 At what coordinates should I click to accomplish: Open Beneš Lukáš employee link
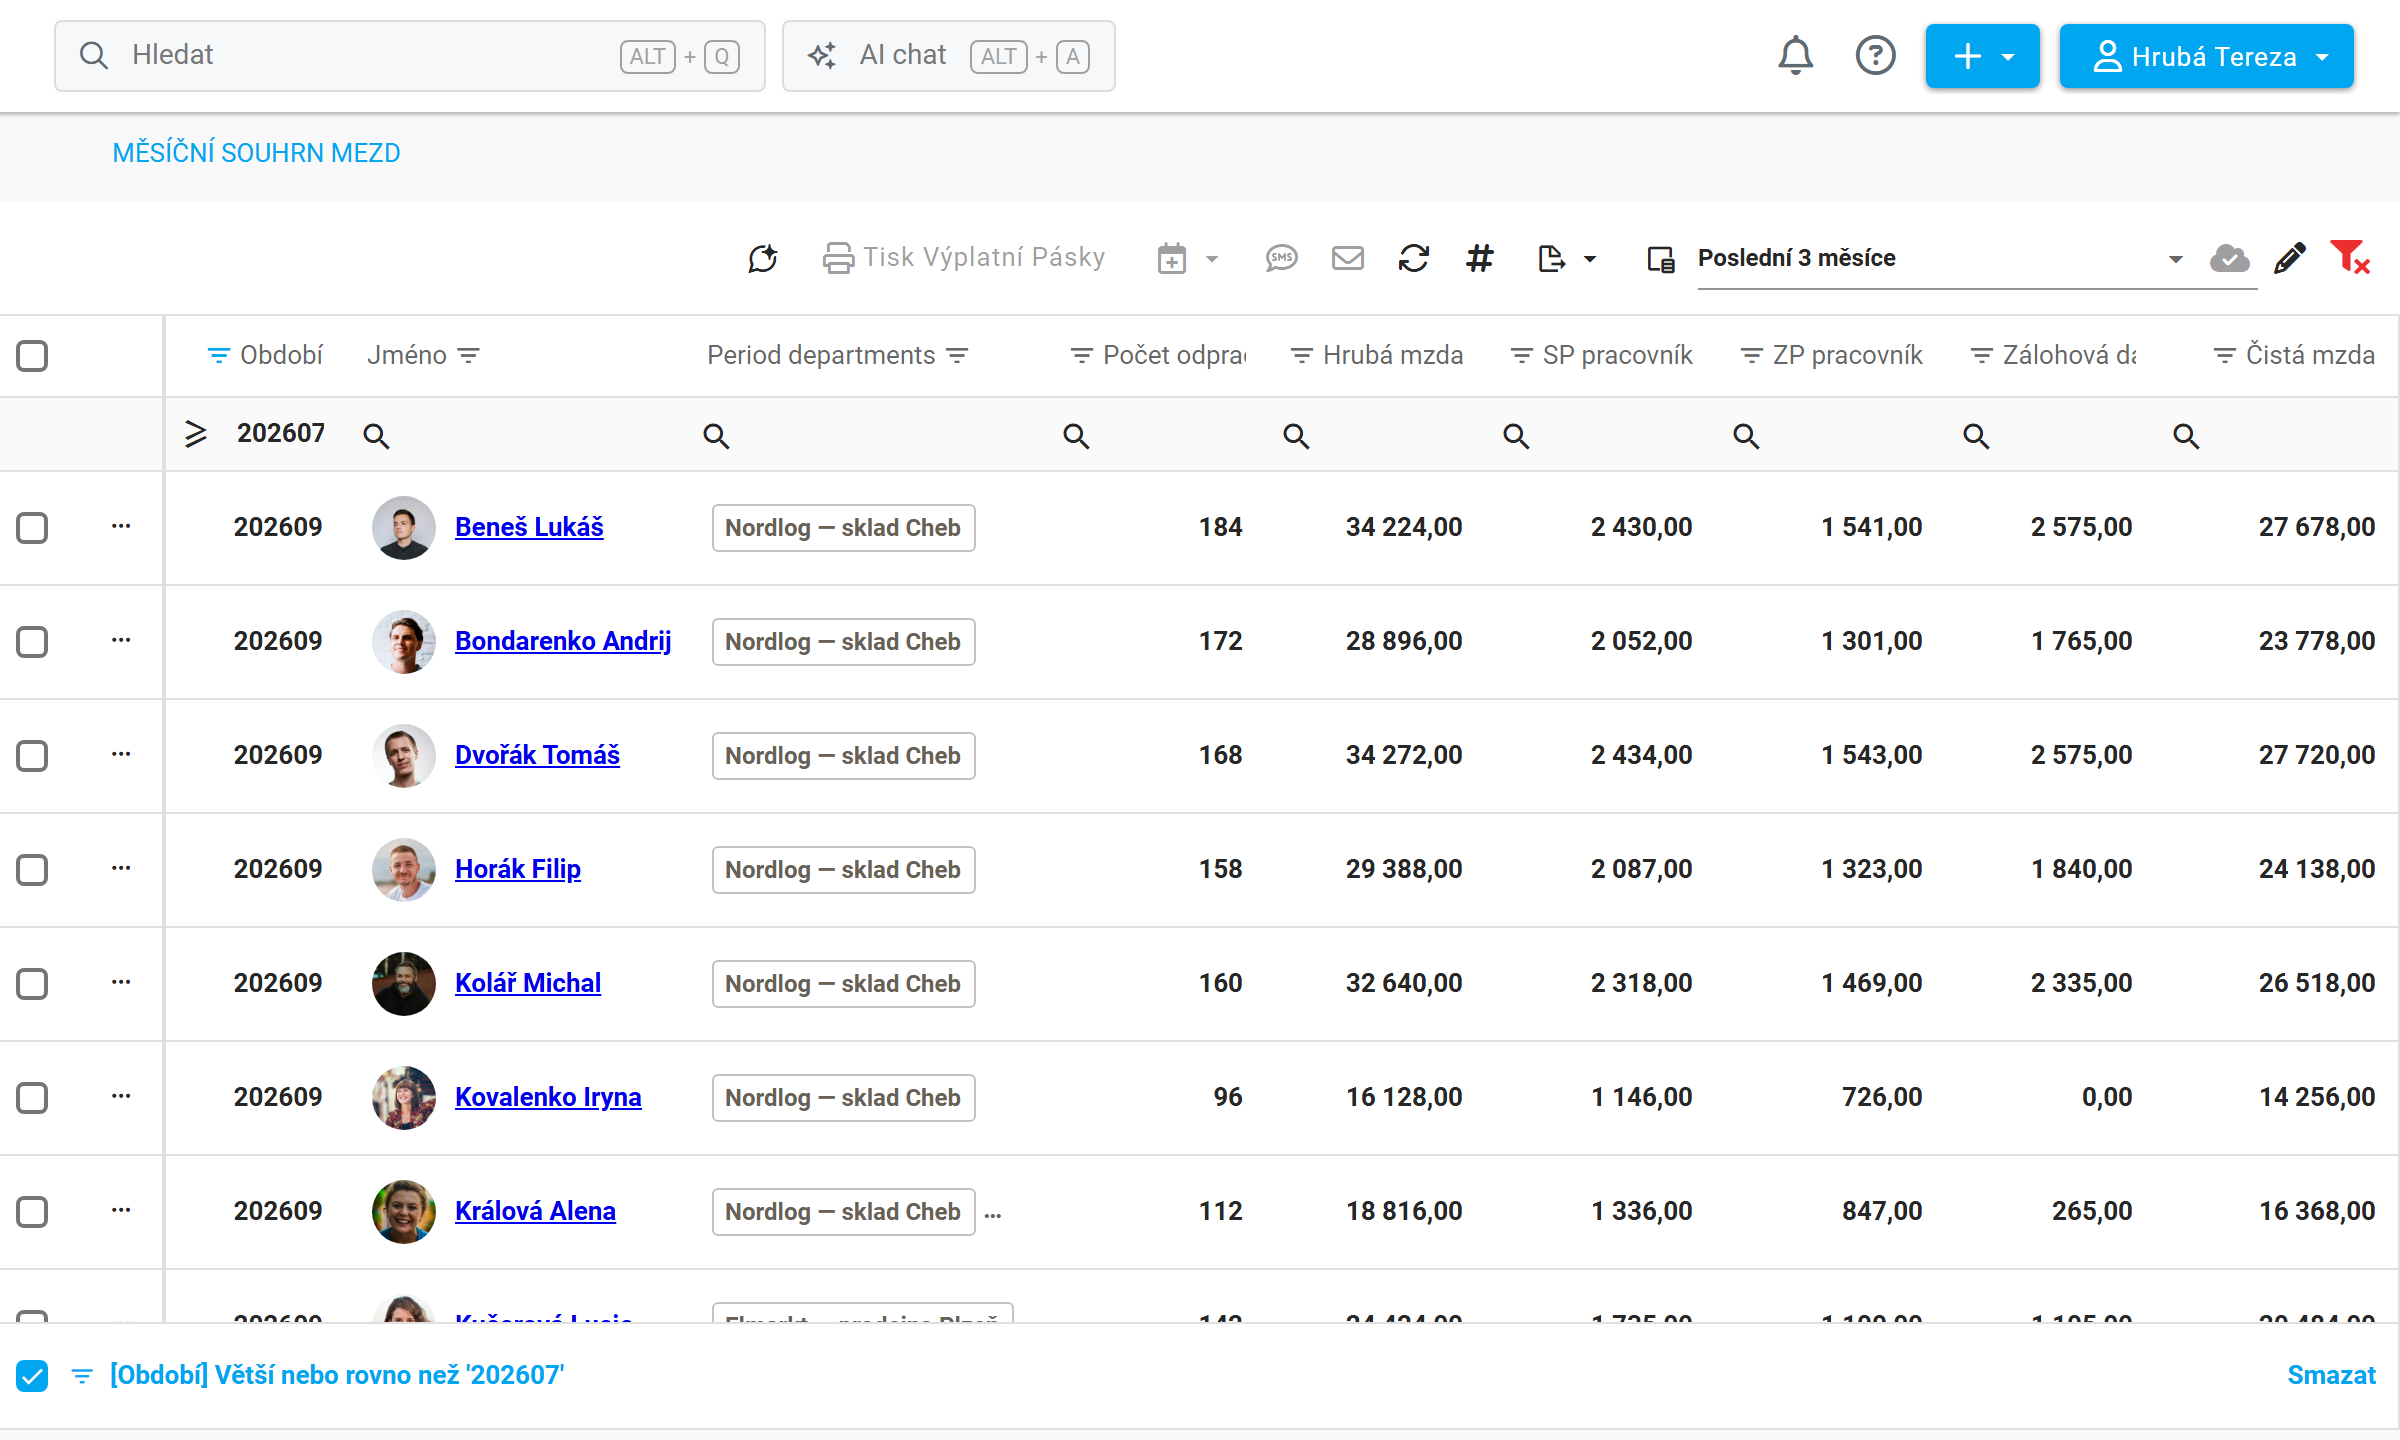pyautogui.click(x=529, y=527)
